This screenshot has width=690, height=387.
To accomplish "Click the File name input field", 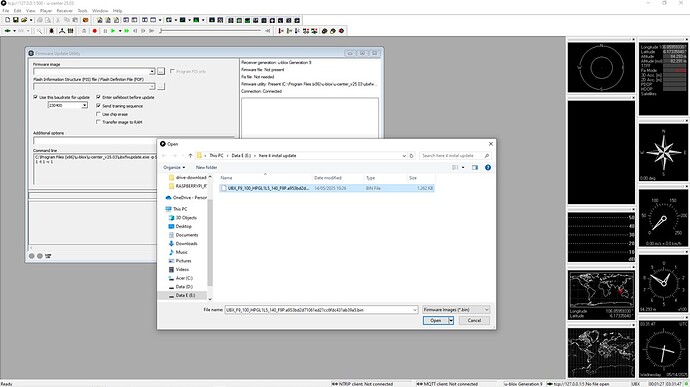I will tap(321, 310).
